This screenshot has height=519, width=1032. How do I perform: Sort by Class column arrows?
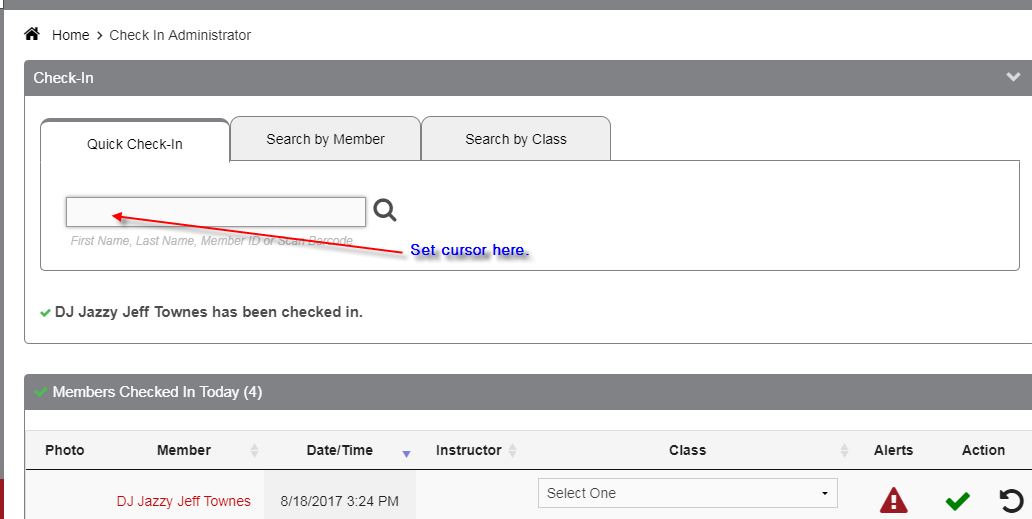pos(844,451)
